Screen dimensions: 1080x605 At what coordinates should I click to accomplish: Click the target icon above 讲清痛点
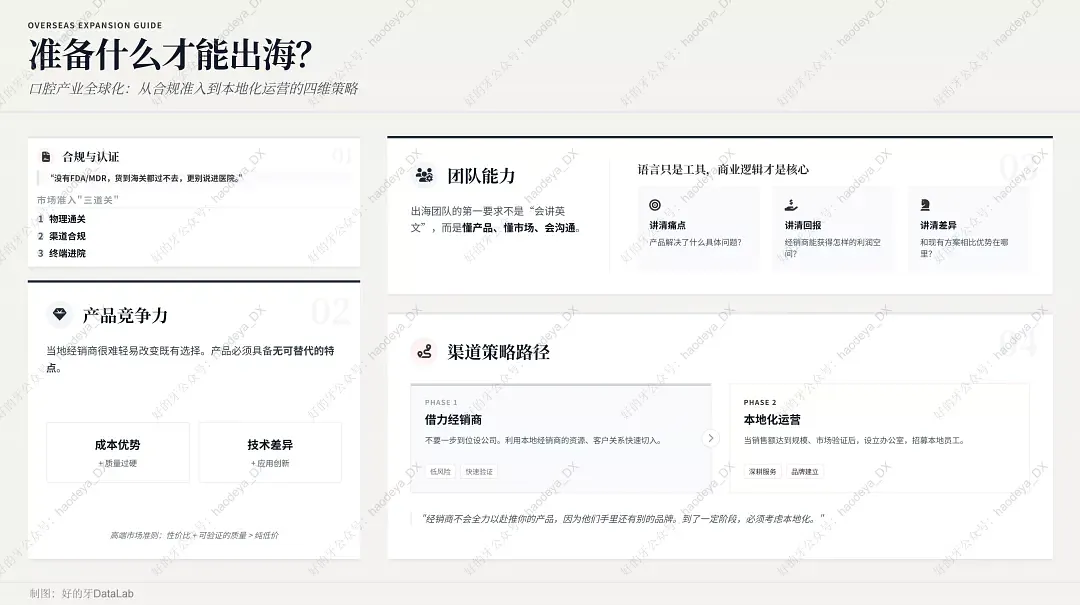tap(655, 205)
